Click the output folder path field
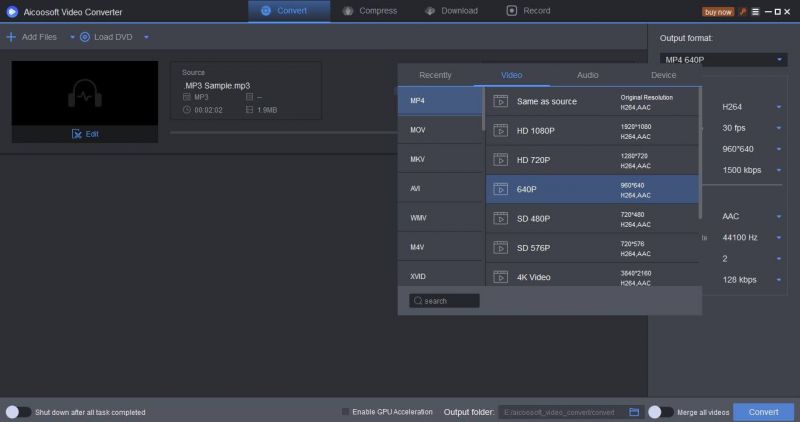Viewport: 800px width, 422px height. 563,412
